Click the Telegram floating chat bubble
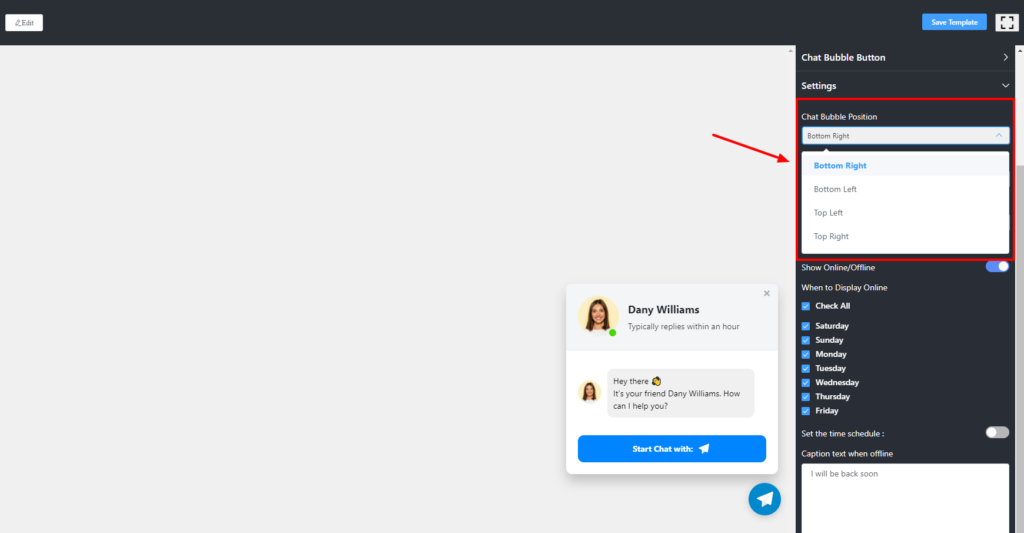Viewport: 1024px width, 533px height. click(x=765, y=499)
